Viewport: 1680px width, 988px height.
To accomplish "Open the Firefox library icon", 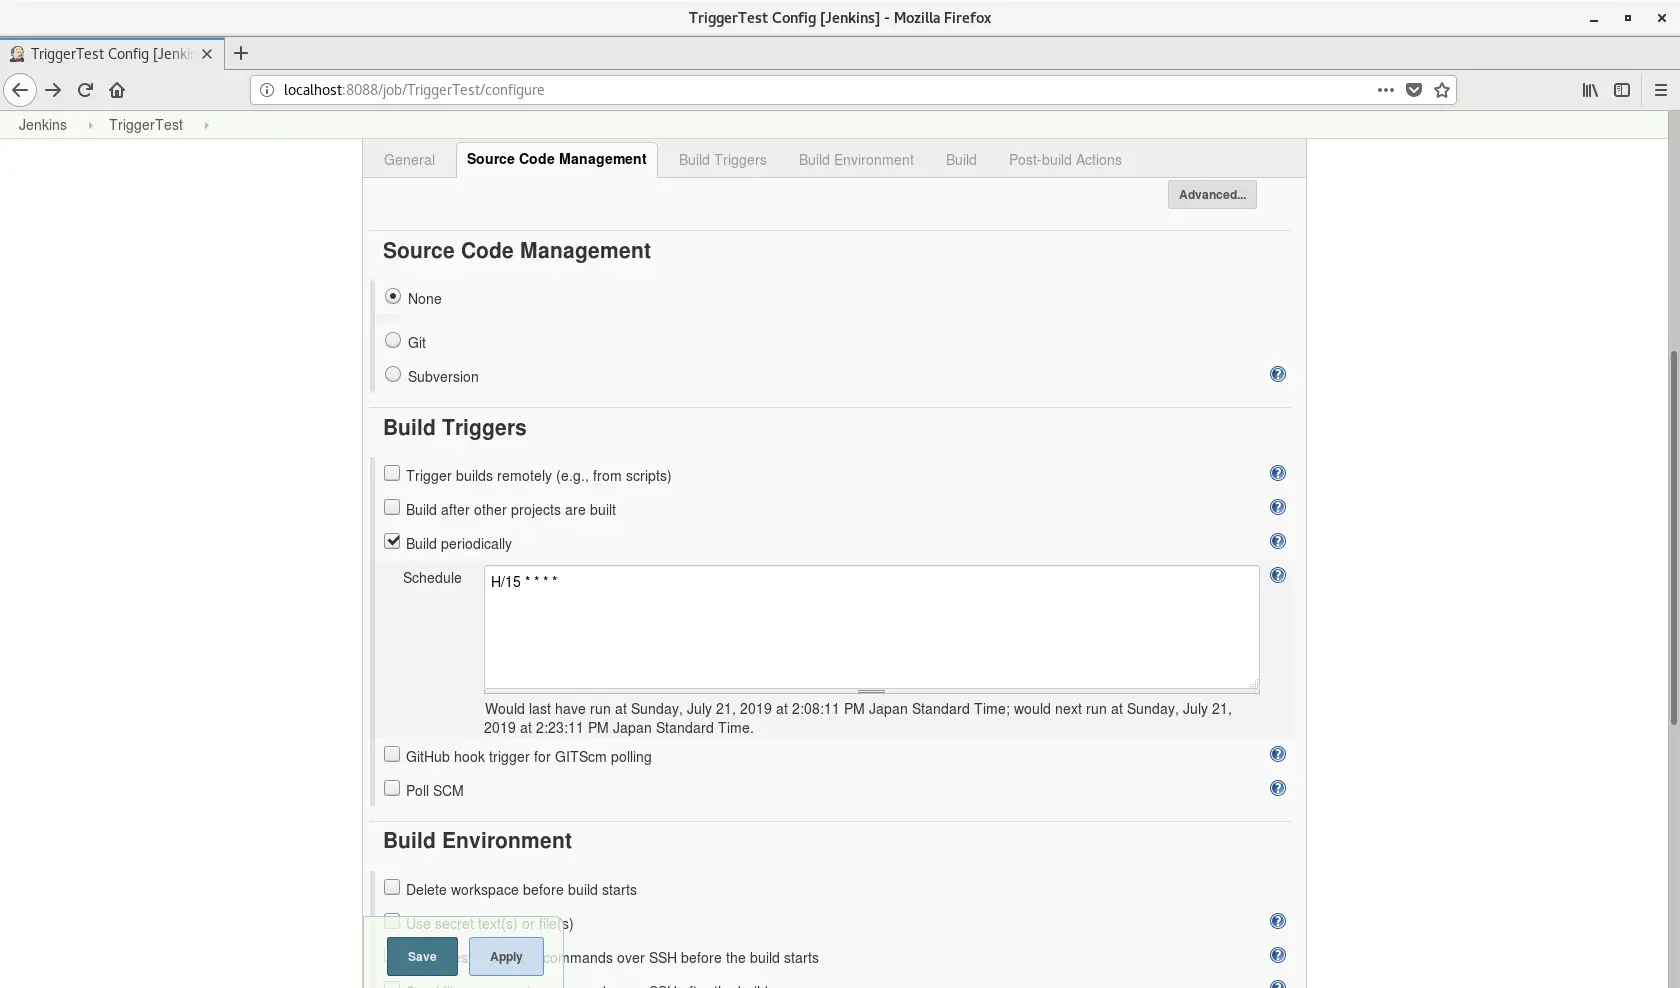I will 1590,90.
